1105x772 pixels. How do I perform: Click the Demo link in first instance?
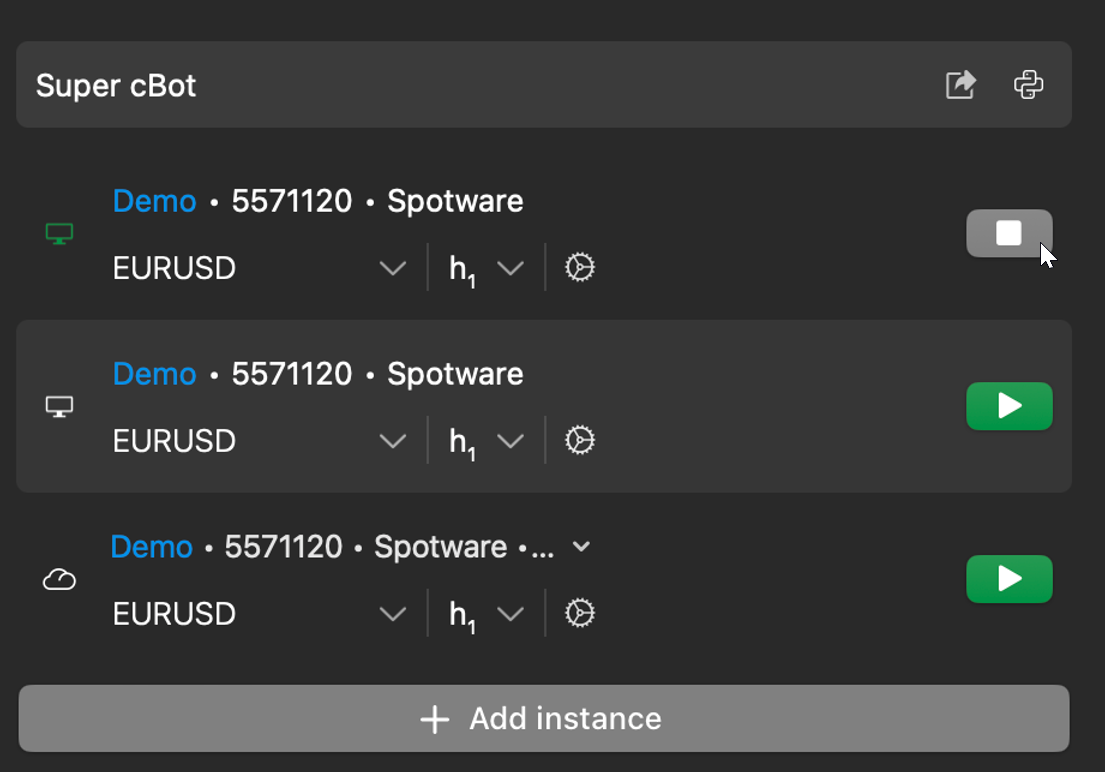point(154,201)
